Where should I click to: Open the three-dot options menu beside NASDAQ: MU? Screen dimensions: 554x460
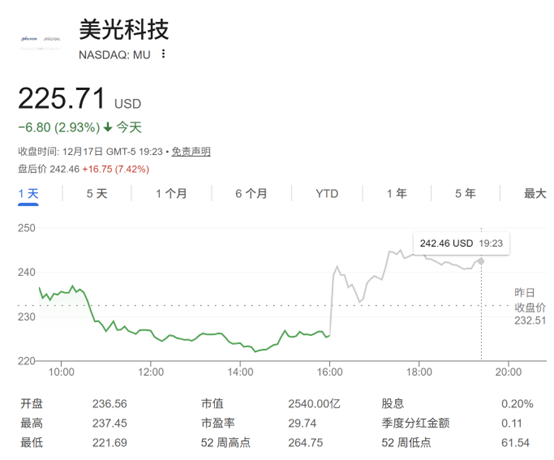163,54
